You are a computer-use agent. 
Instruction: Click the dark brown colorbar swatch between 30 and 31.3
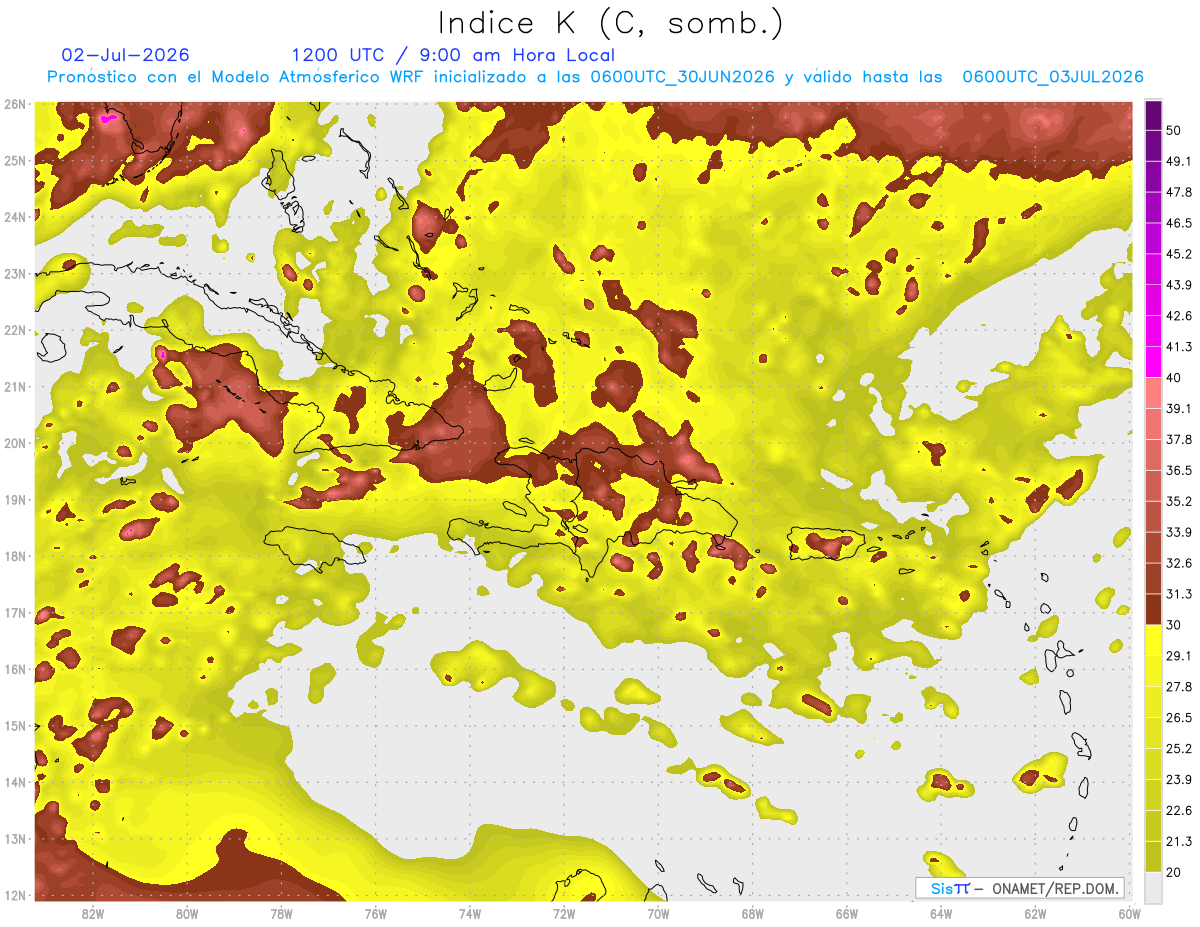[1153, 610]
